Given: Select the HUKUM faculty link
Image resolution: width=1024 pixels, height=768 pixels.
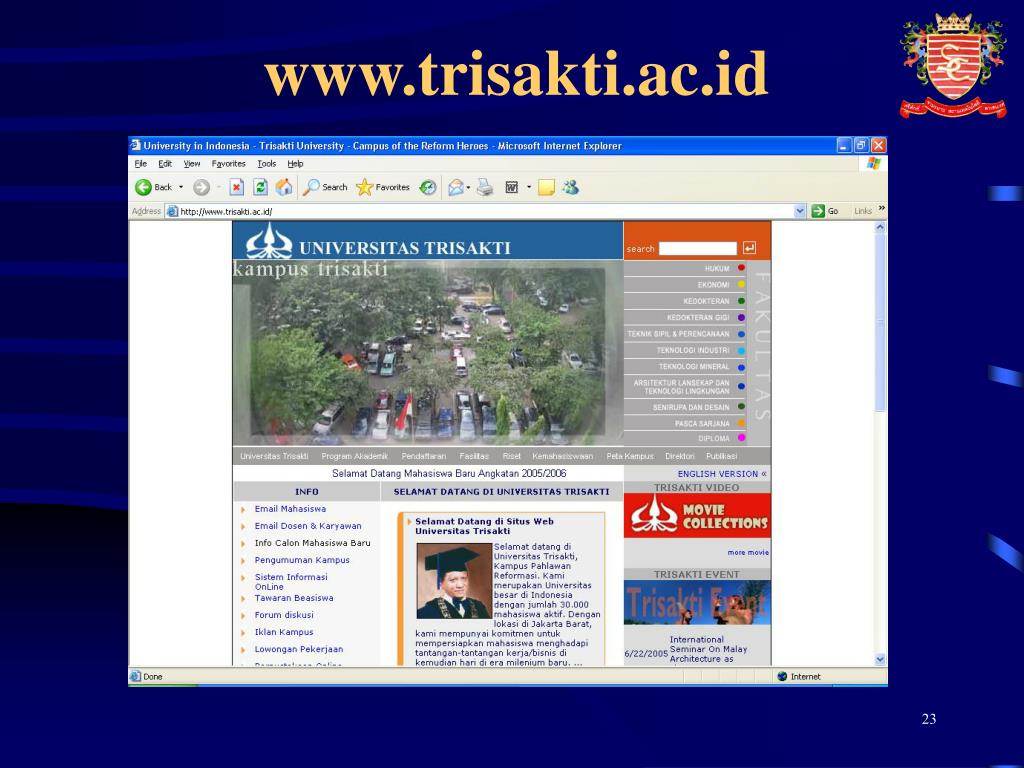Looking at the screenshot, I should point(717,268).
